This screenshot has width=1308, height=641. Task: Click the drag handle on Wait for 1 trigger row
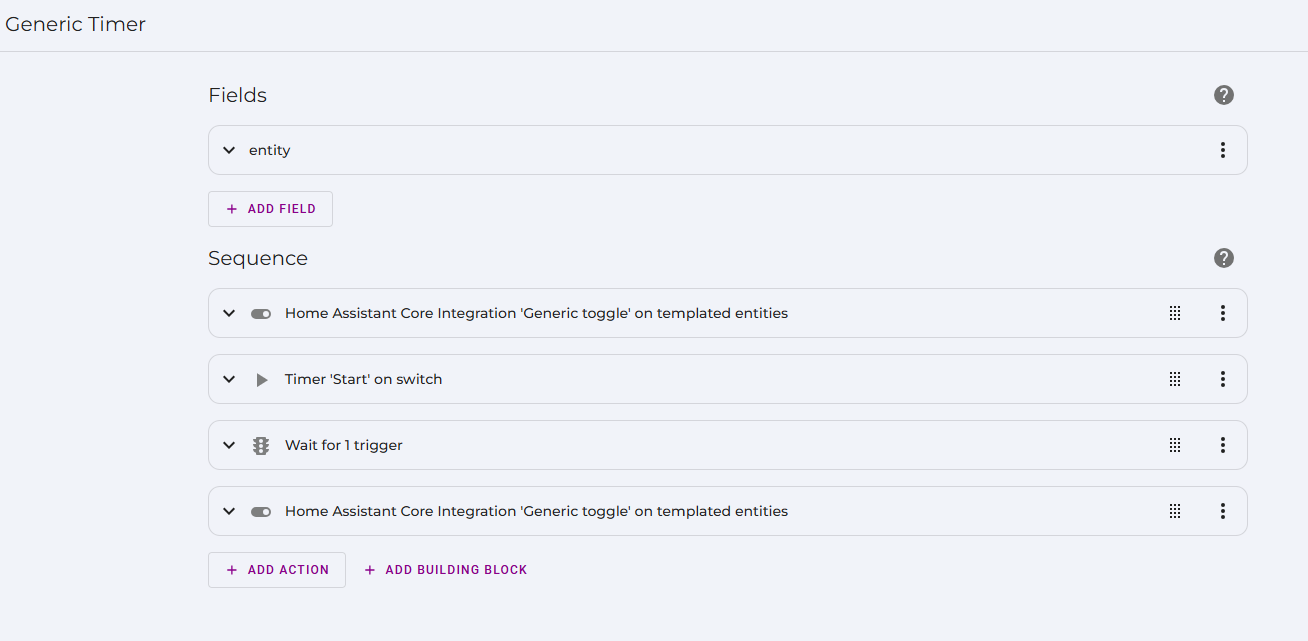(x=1175, y=445)
